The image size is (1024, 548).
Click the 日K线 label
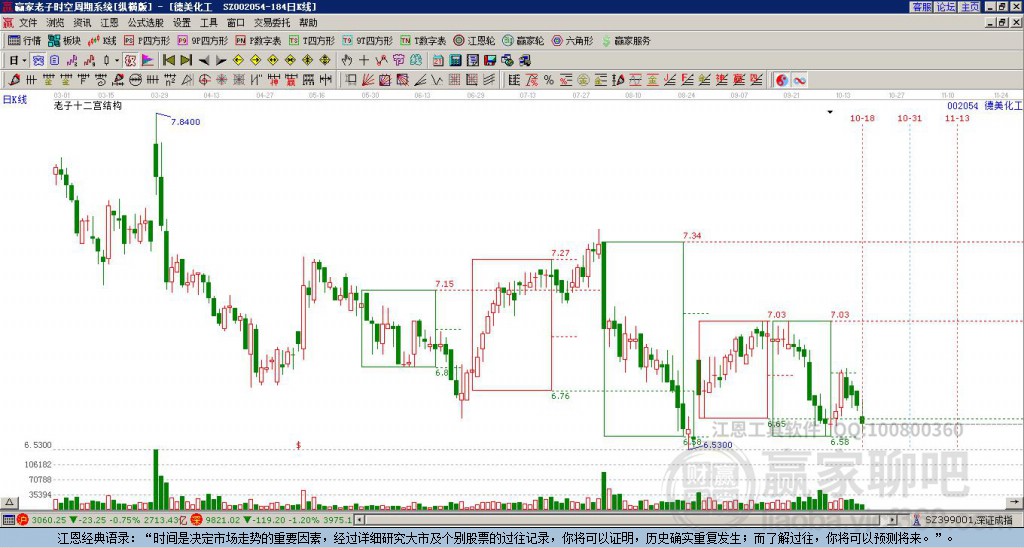(15, 99)
